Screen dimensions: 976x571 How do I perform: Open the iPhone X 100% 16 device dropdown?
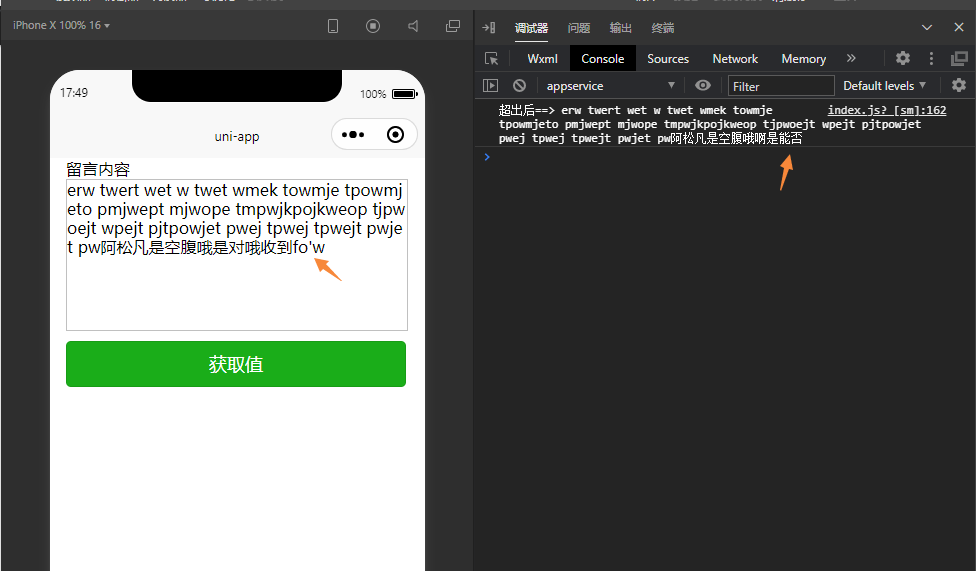(x=61, y=26)
